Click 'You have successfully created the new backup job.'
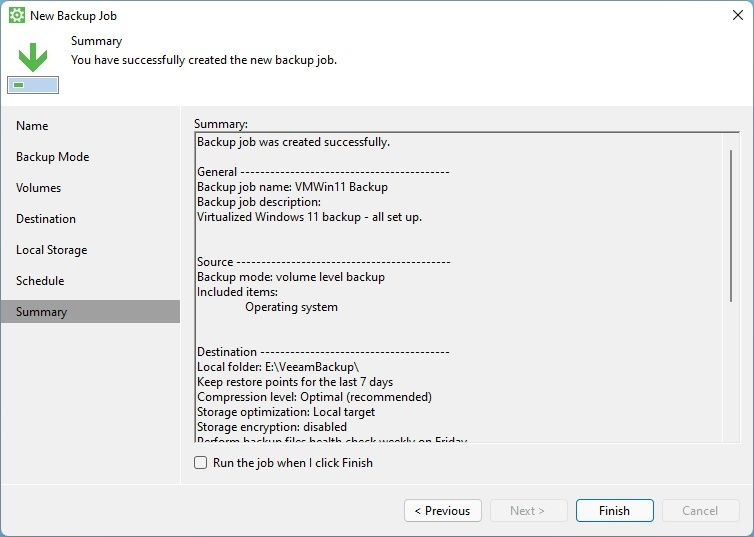 click(x=204, y=60)
